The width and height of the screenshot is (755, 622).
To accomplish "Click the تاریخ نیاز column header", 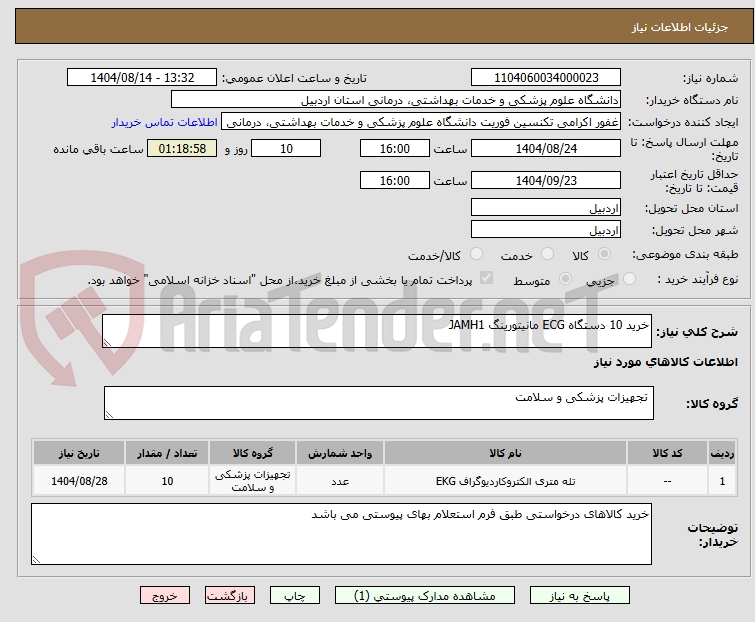I will [x=79, y=453].
